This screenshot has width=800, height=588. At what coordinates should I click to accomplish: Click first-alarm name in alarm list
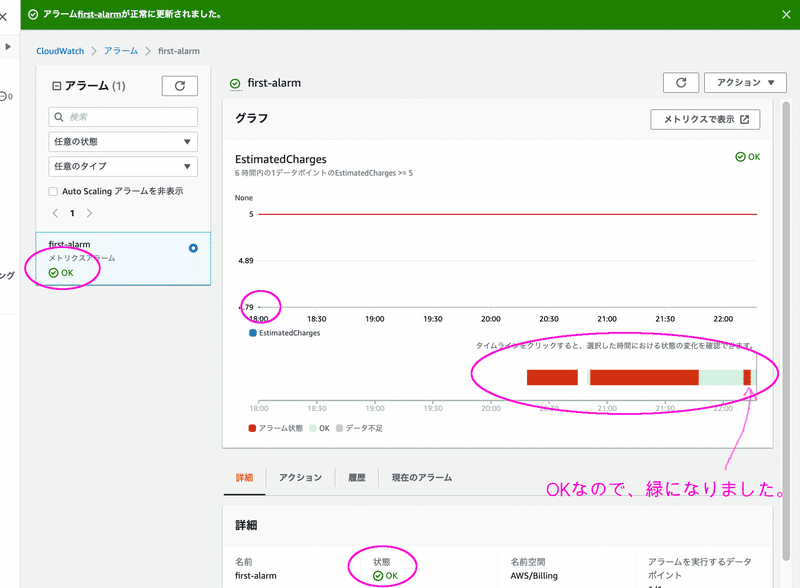click(x=69, y=244)
